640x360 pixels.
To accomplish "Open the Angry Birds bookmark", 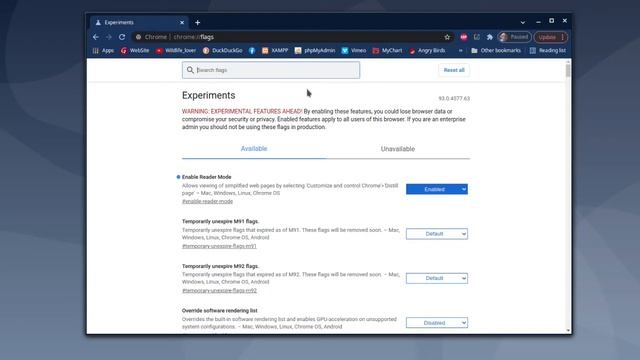I will point(427,51).
